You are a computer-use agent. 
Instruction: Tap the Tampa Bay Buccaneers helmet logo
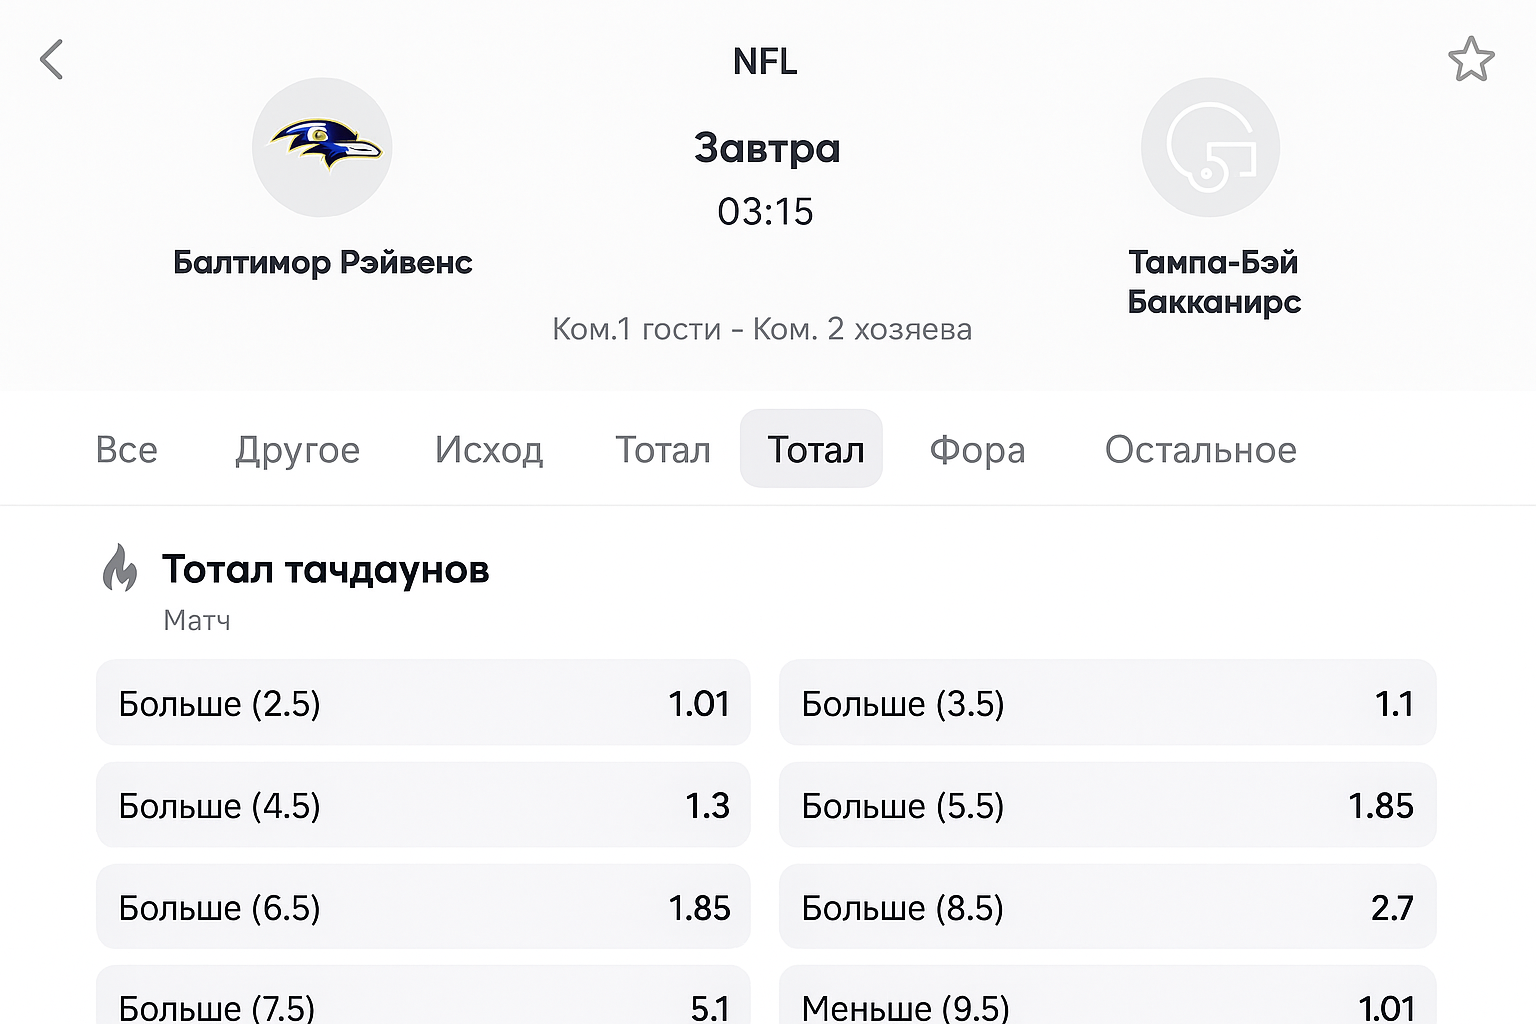point(1210,147)
